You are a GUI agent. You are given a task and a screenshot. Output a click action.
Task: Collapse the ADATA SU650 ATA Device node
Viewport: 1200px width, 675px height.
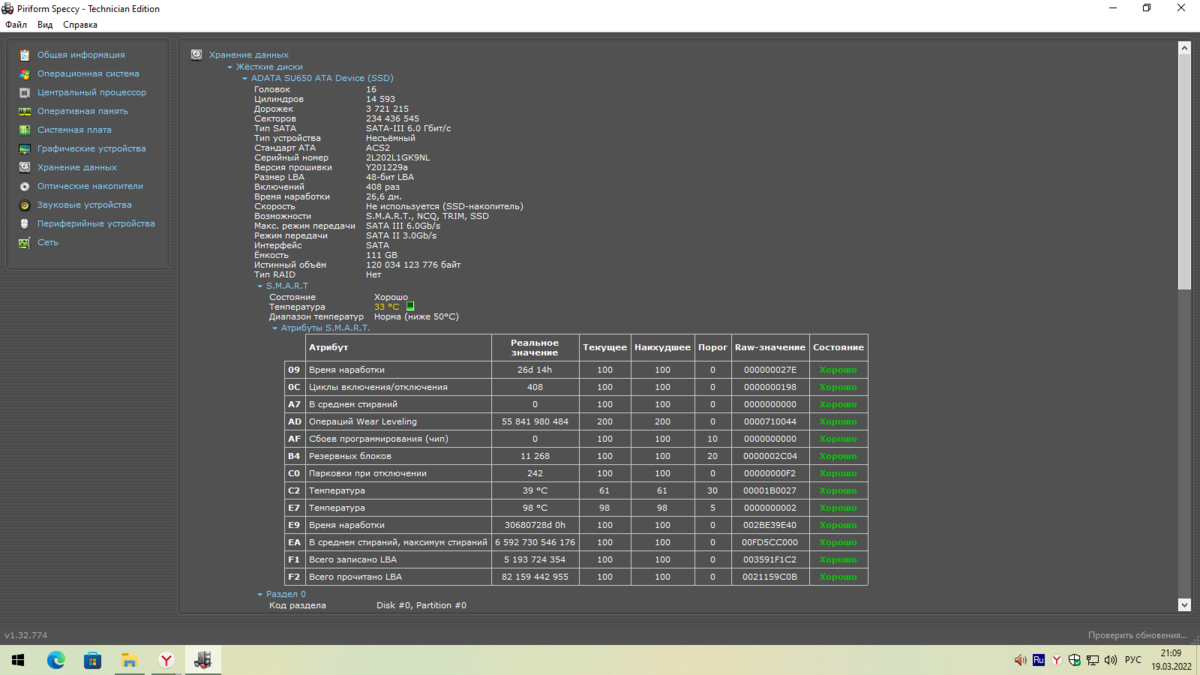(245, 78)
